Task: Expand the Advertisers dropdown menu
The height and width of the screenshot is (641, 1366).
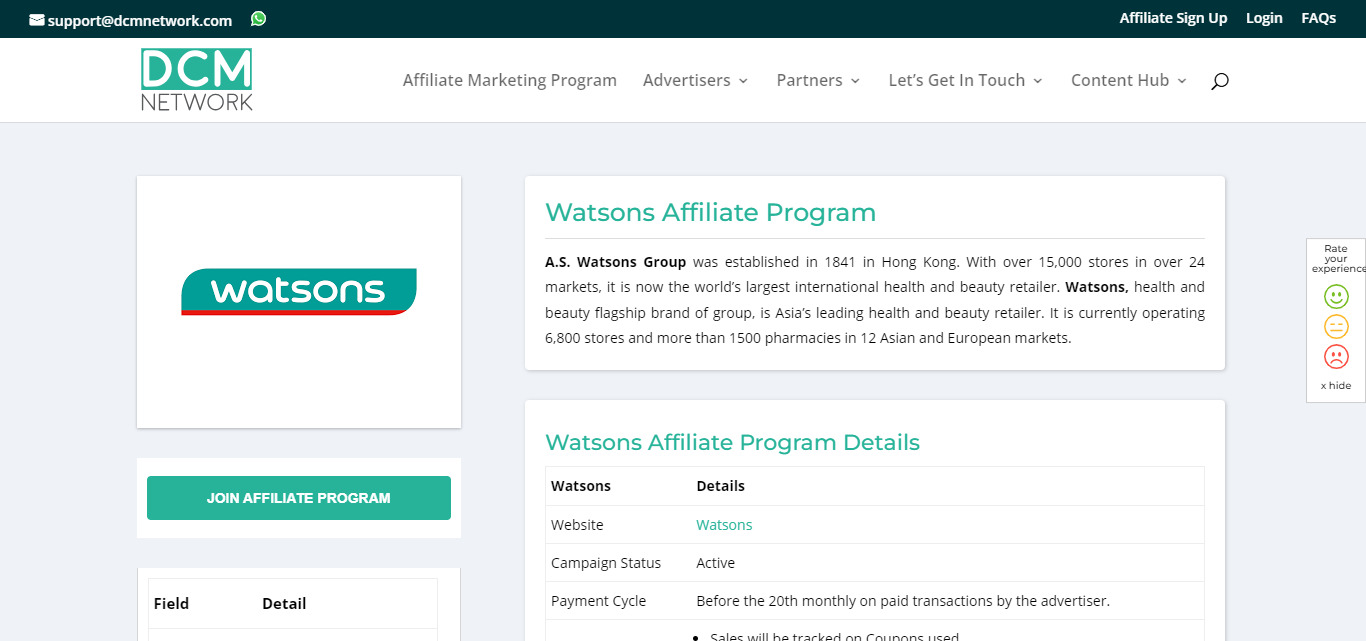Action: pyautogui.click(x=688, y=80)
